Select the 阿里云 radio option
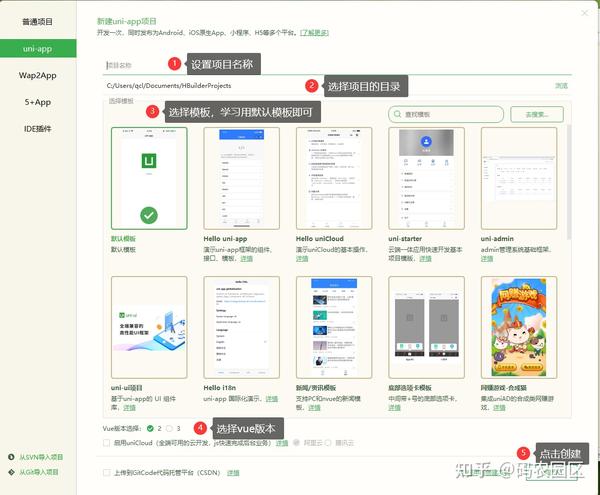The height and width of the screenshot is (495, 600). 296,443
